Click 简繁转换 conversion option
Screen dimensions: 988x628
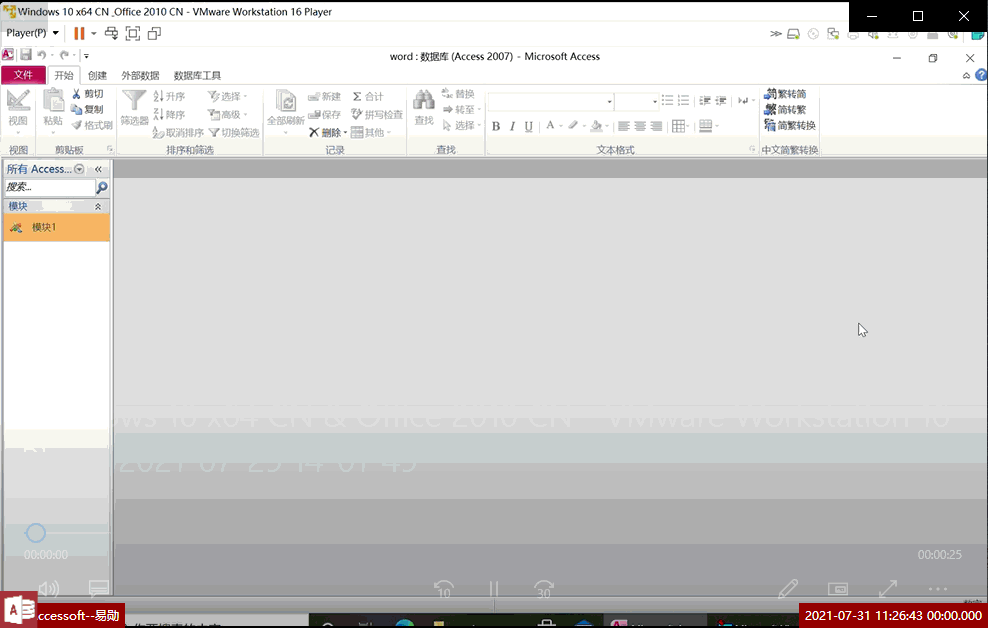click(790, 125)
